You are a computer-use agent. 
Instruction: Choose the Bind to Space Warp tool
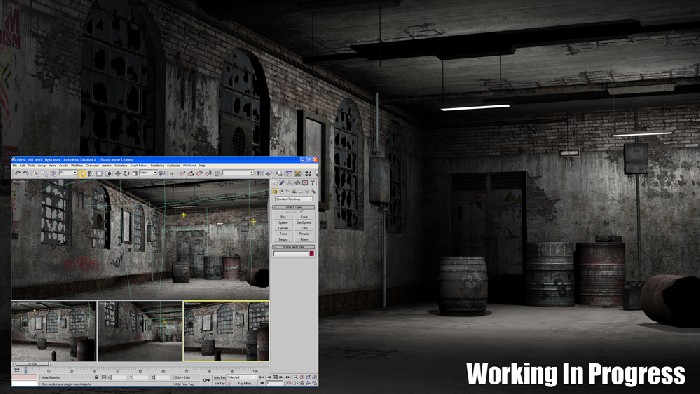point(54,173)
